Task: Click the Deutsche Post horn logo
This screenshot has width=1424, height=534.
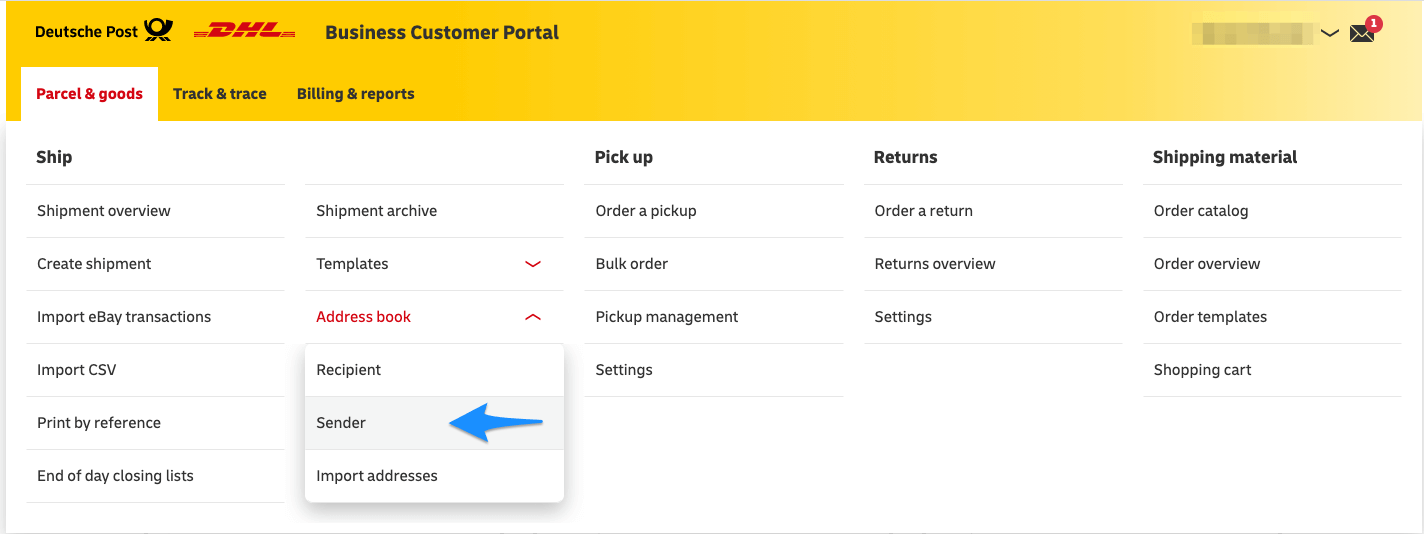Action: [x=158, y=31]
